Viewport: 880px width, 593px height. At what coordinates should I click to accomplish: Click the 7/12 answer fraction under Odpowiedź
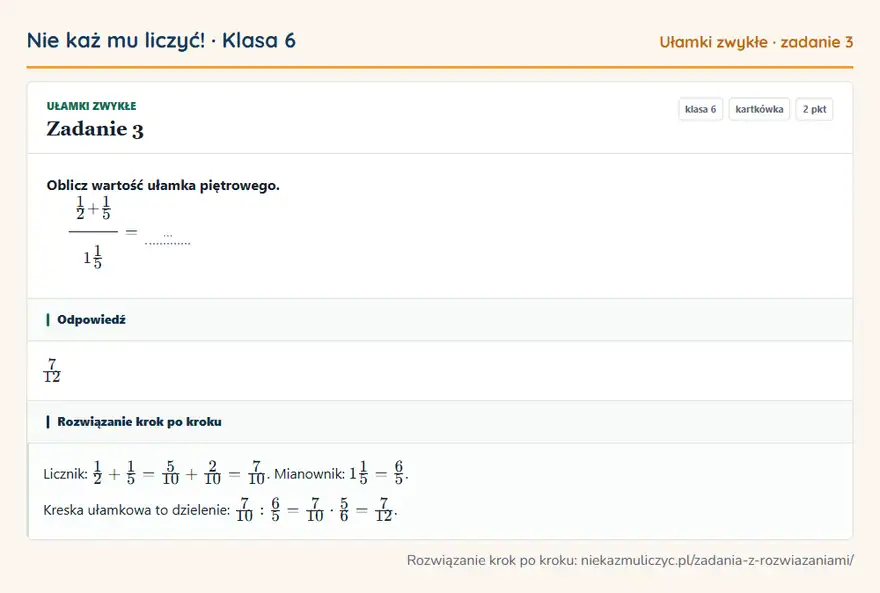pos(52,371)
